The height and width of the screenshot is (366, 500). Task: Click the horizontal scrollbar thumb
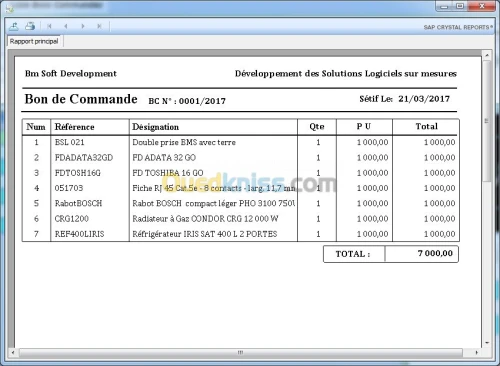pos(240,352)
